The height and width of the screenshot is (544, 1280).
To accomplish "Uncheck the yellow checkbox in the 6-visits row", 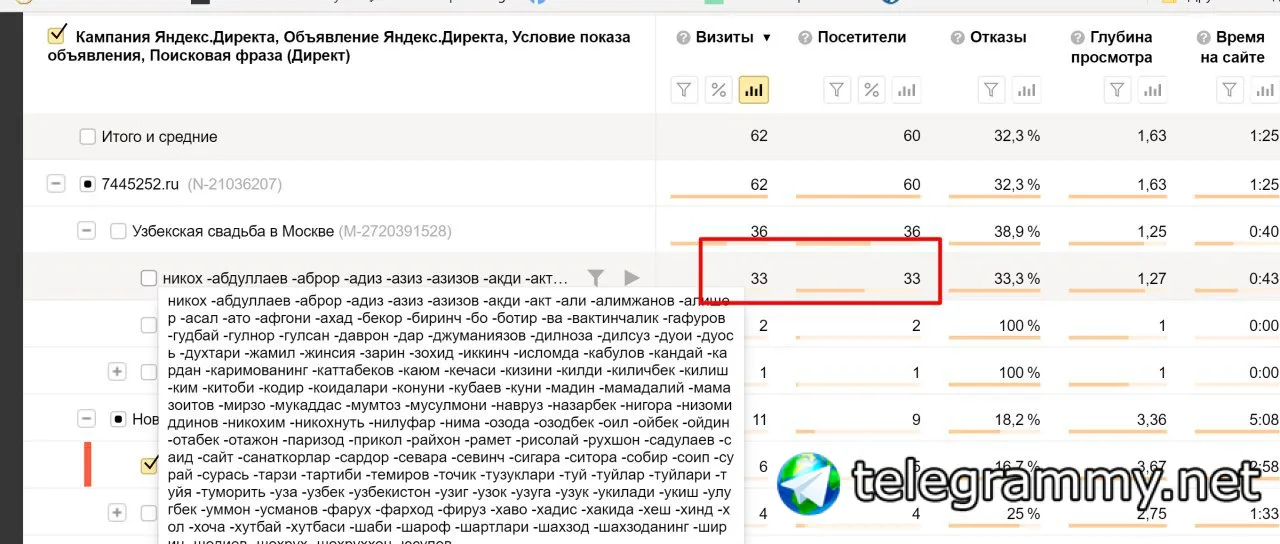I will (150, 465).
